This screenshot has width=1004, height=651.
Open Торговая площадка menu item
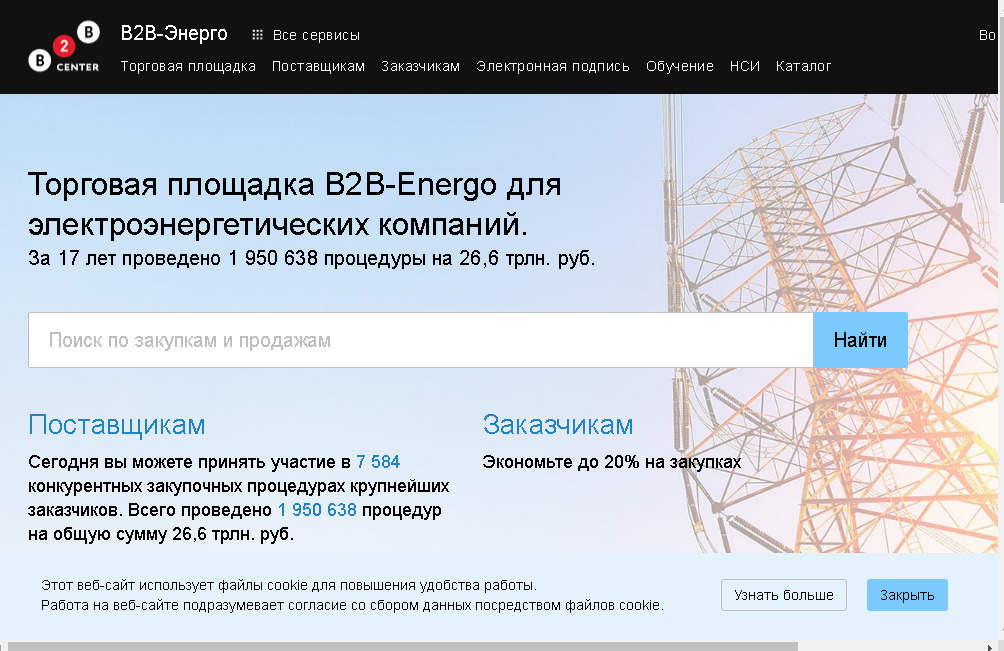click(x=188, y=66)
